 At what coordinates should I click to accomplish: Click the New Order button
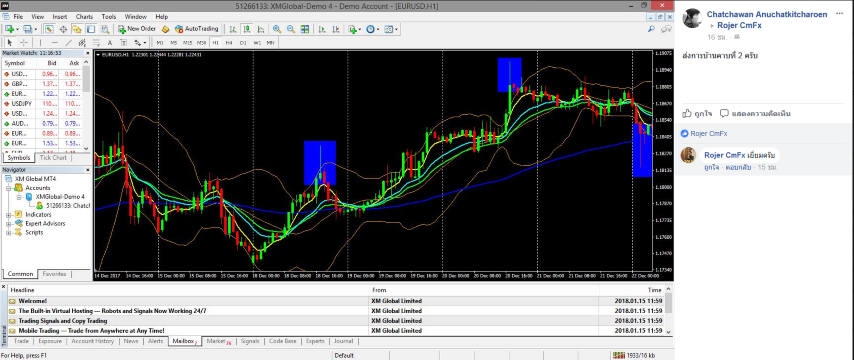pos(137,29)
